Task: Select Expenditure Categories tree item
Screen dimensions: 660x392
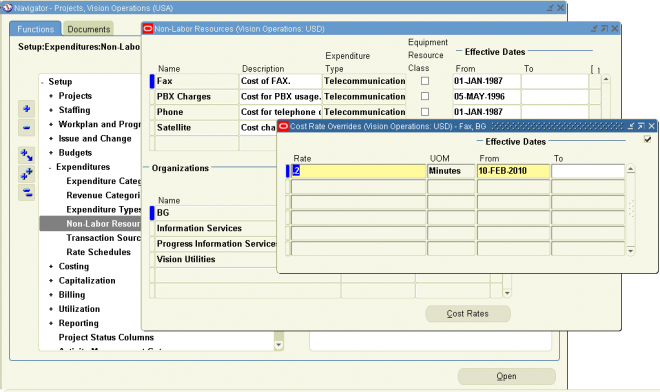Action: (x=104, y=181)
